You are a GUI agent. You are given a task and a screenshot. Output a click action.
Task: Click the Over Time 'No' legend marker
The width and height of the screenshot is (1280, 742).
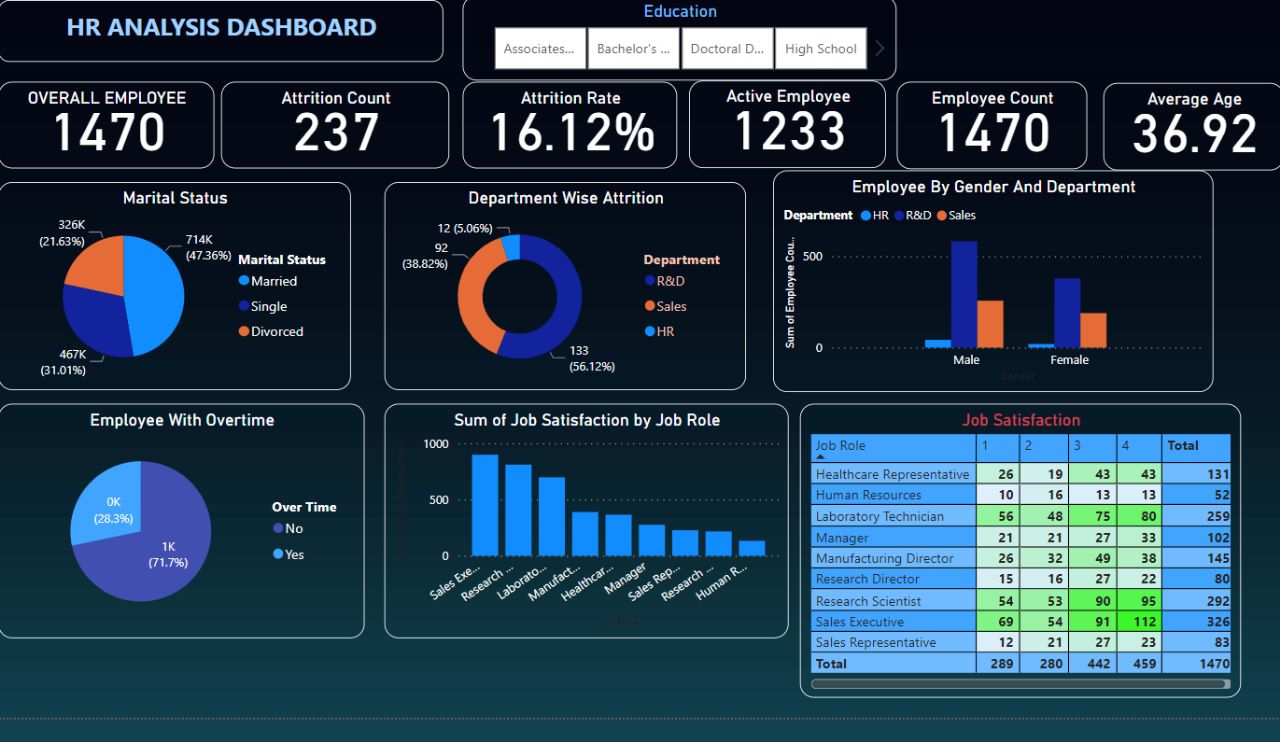pos(278,529)
